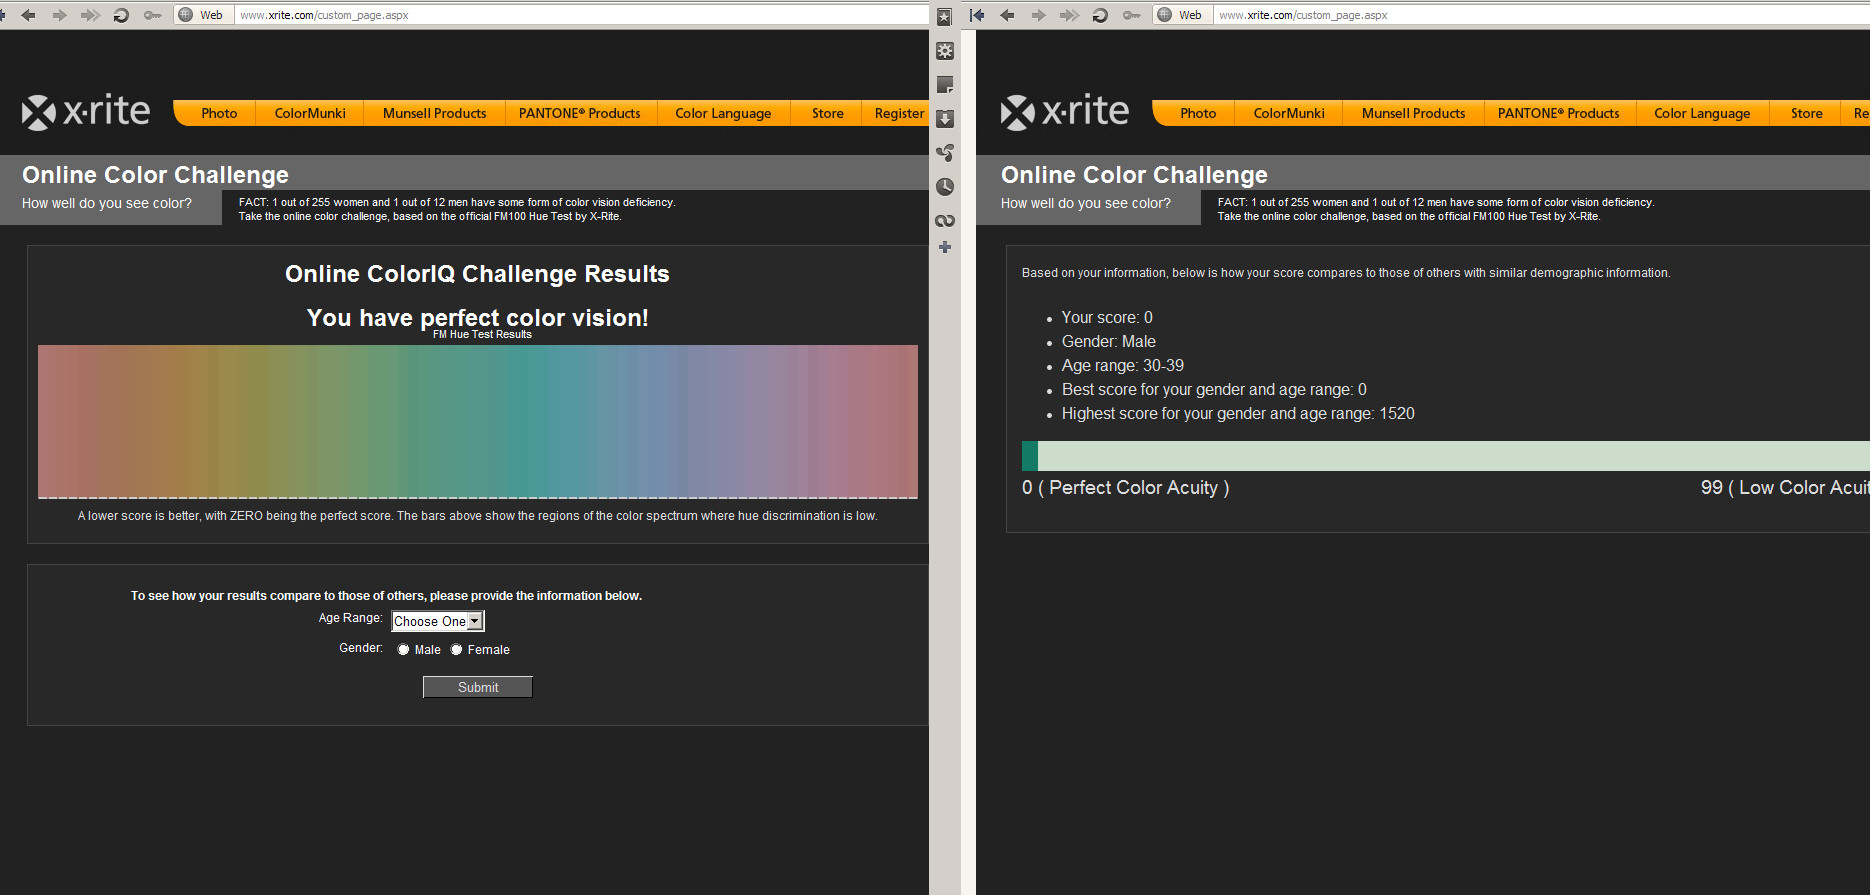Click the FM Hue Test color spectrum bar
Screen dimensions: 1870x895
(x=477, y=421)
